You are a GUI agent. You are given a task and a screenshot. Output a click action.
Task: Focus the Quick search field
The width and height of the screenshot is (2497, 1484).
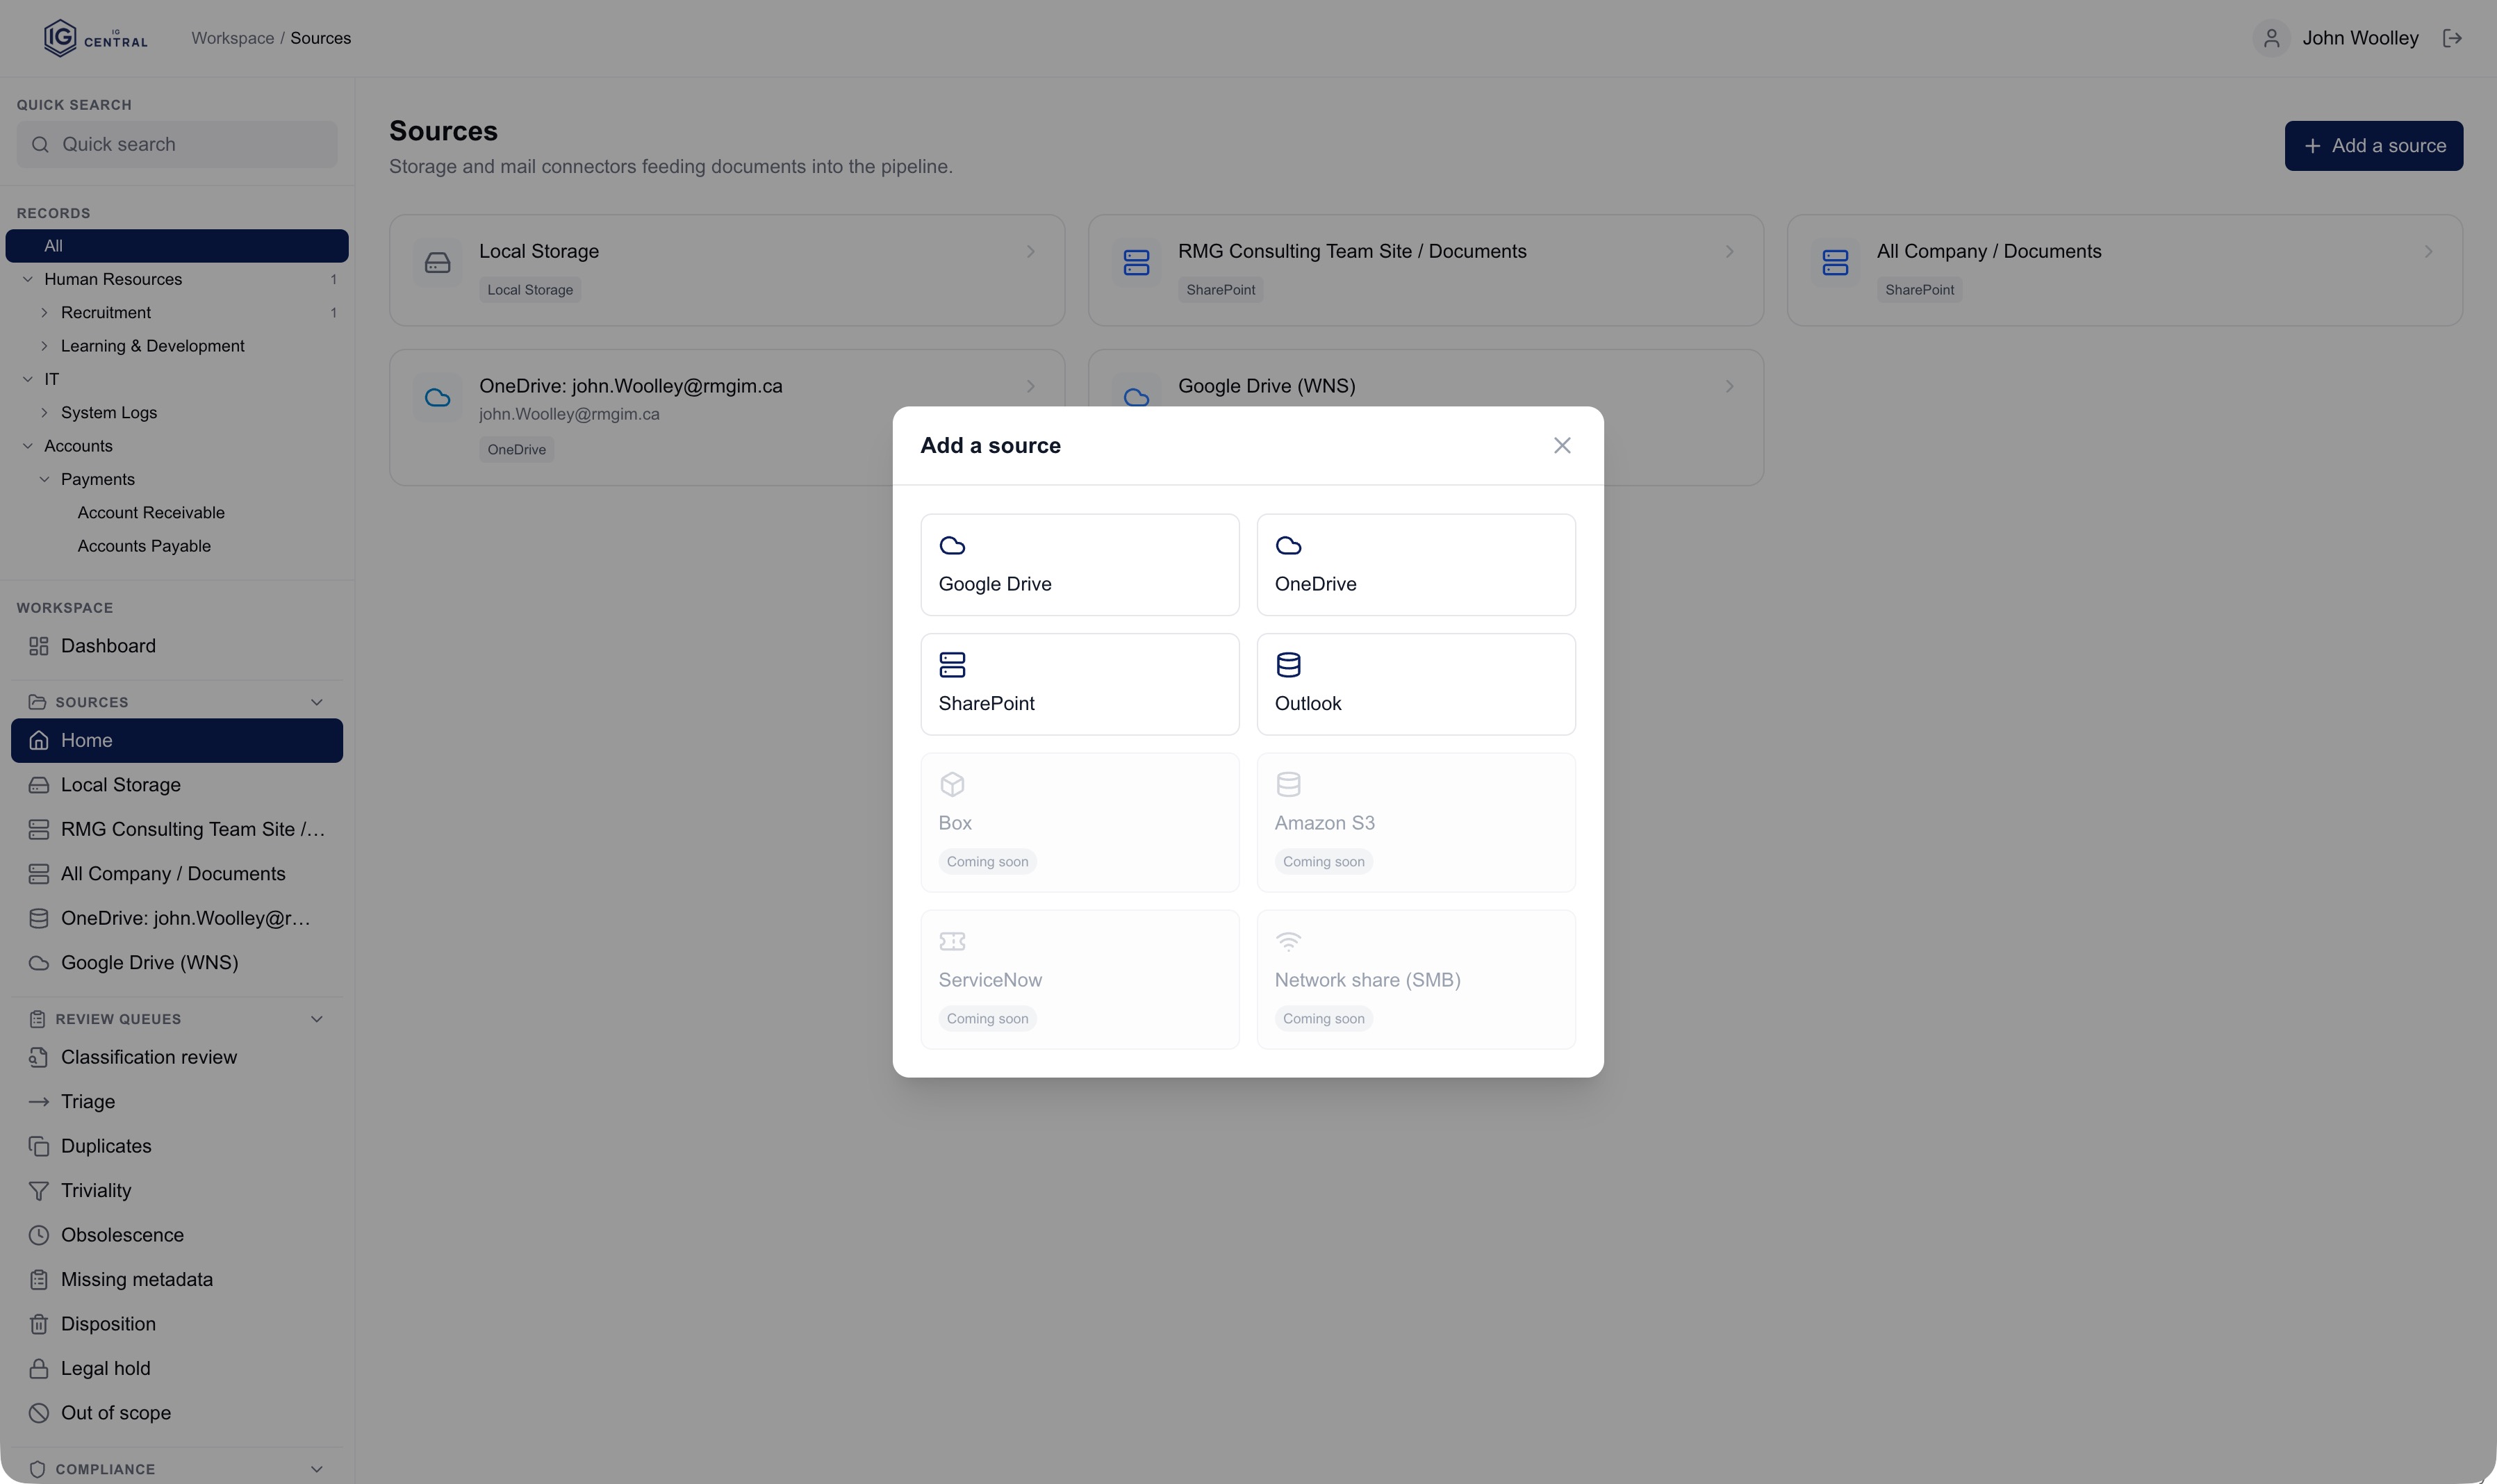click(x=177, y=145)
